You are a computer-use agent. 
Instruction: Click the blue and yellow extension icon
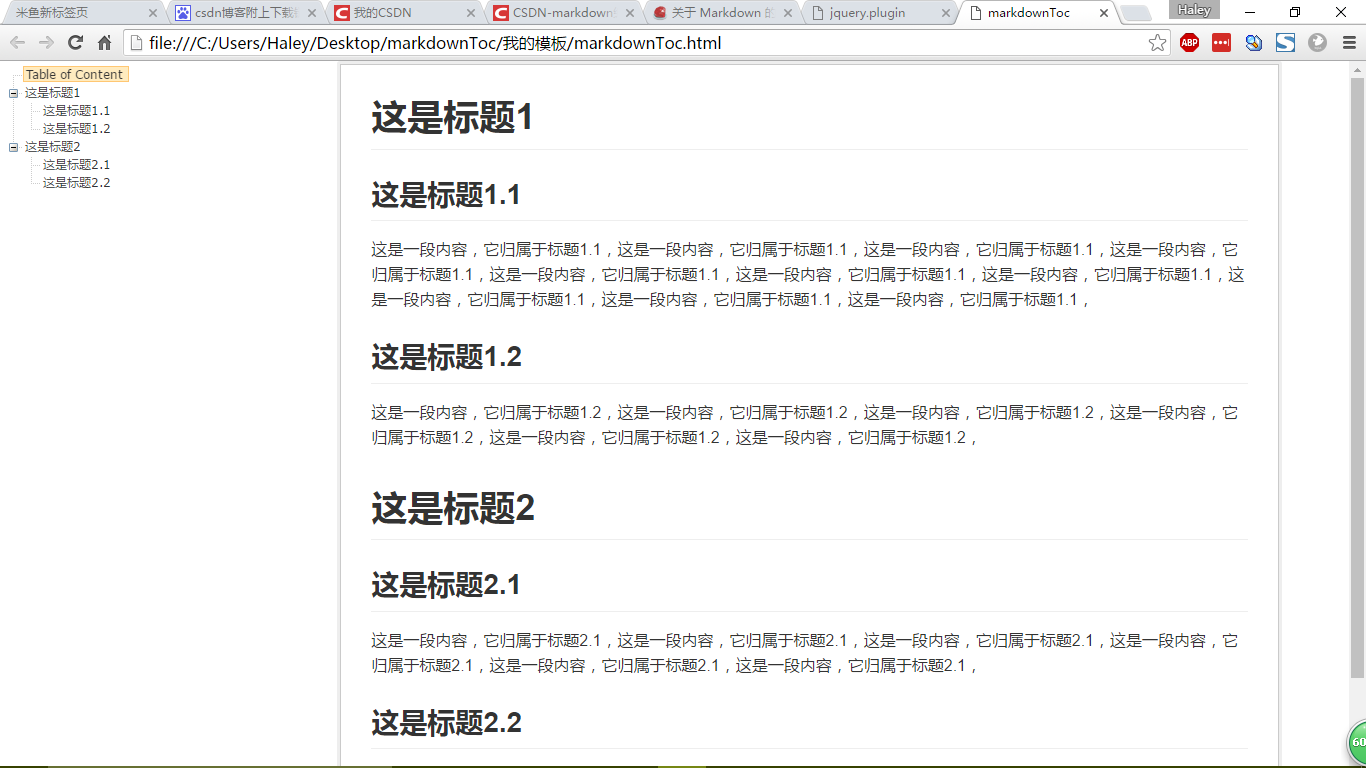1253,43
